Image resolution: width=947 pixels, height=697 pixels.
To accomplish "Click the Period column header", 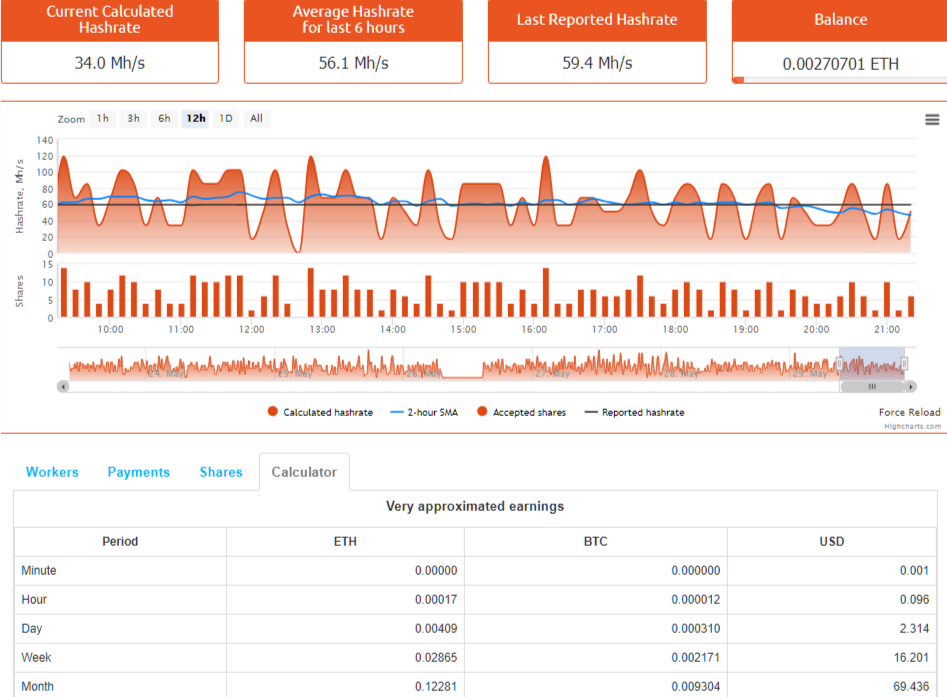I will click(x=120, y=541).
